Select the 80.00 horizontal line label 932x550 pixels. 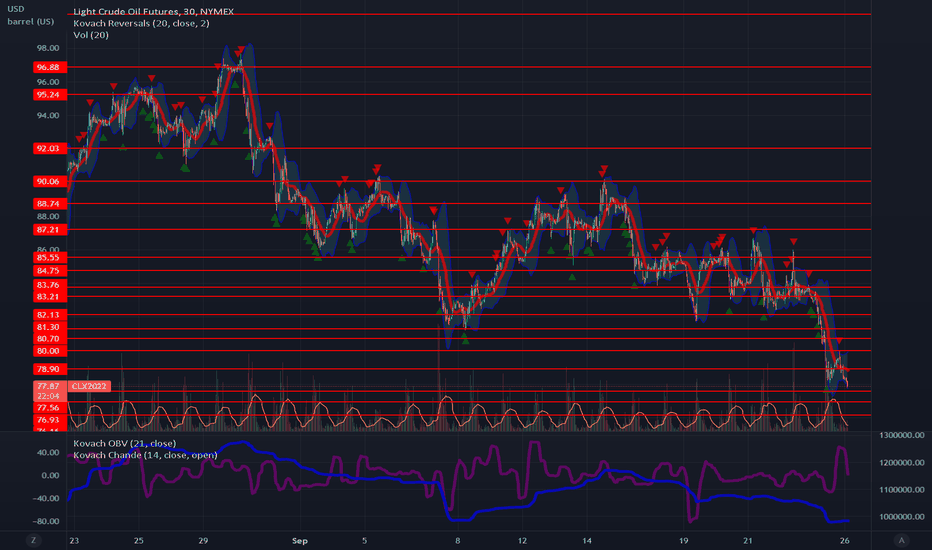(50, 351)
